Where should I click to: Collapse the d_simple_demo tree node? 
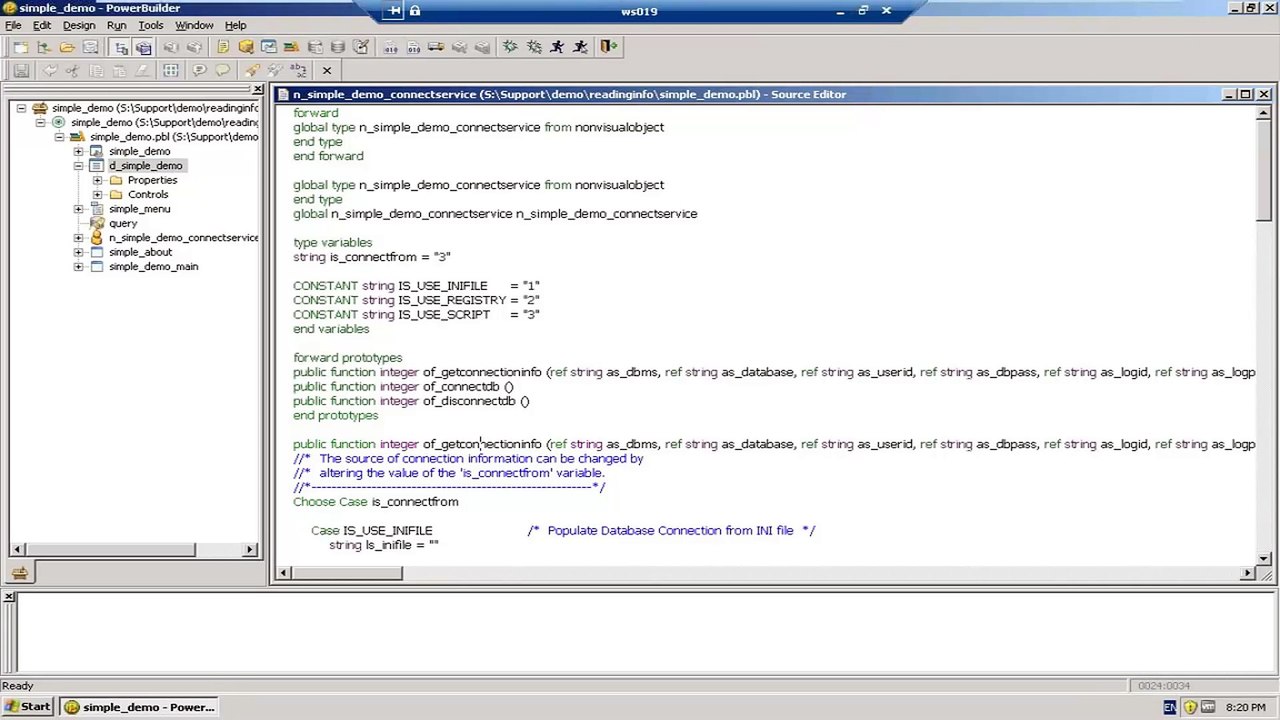point(78,166)
